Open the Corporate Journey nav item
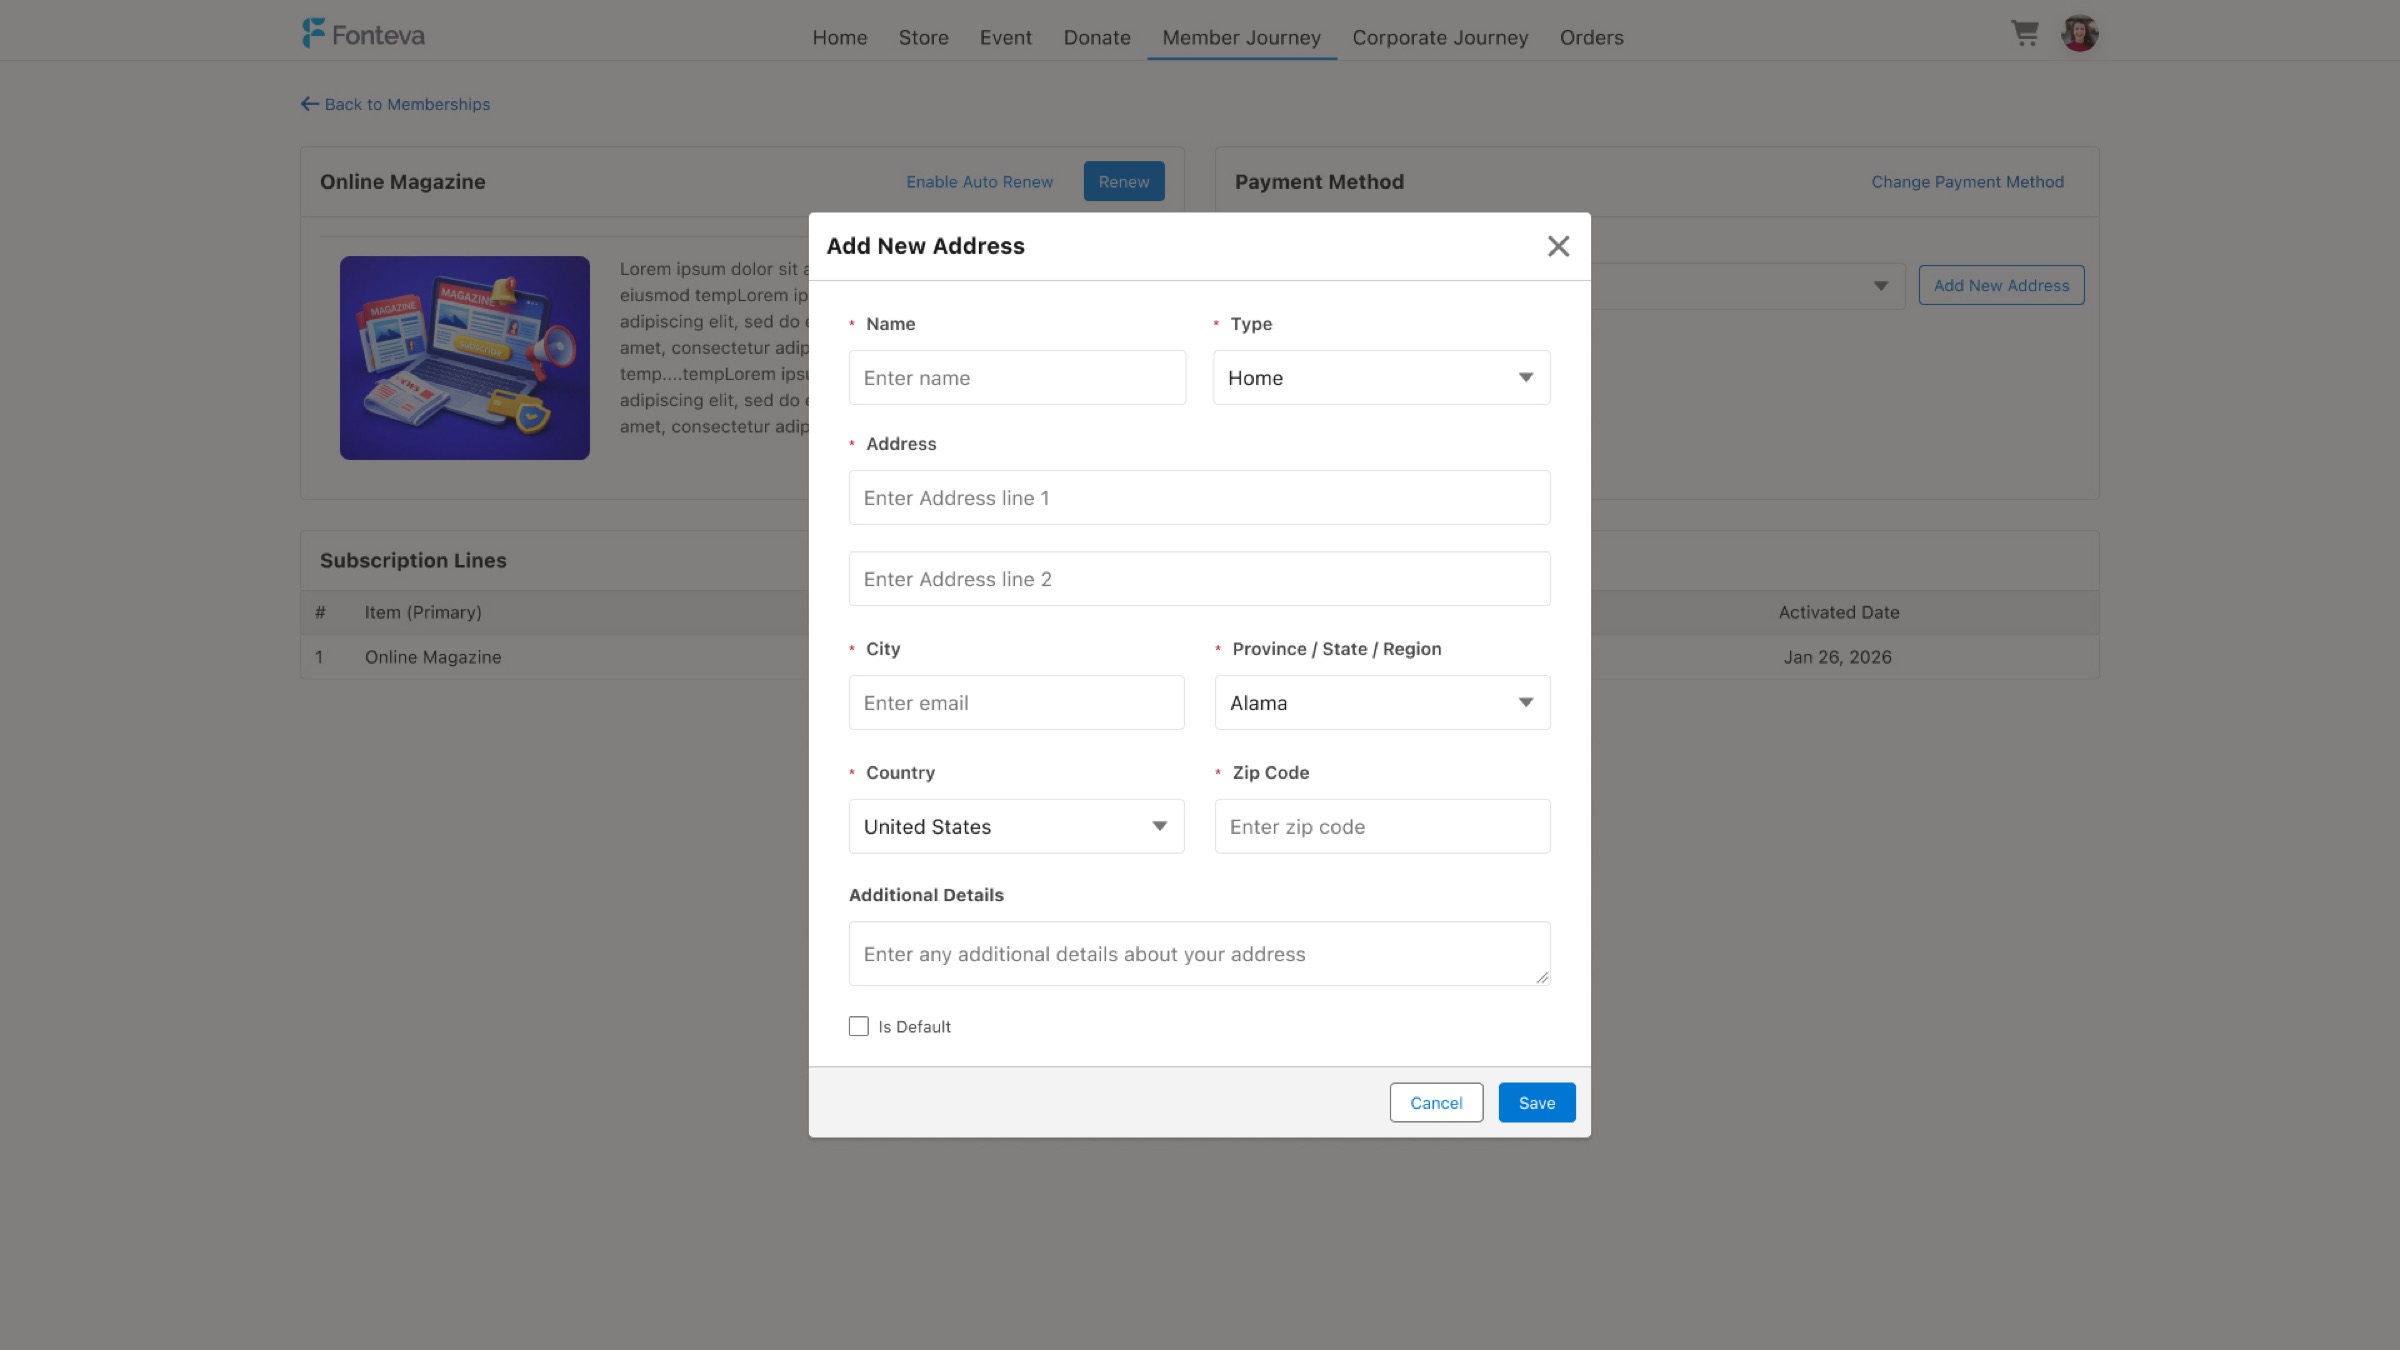Screen dimensions: 2400x1350 [x=1440, y=38]
